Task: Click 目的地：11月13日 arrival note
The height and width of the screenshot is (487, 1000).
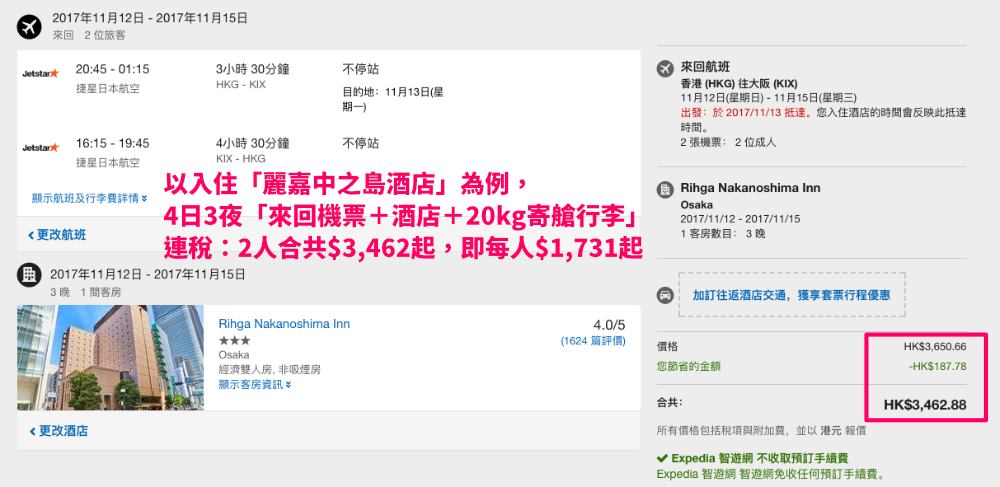Action: (393, 99)
